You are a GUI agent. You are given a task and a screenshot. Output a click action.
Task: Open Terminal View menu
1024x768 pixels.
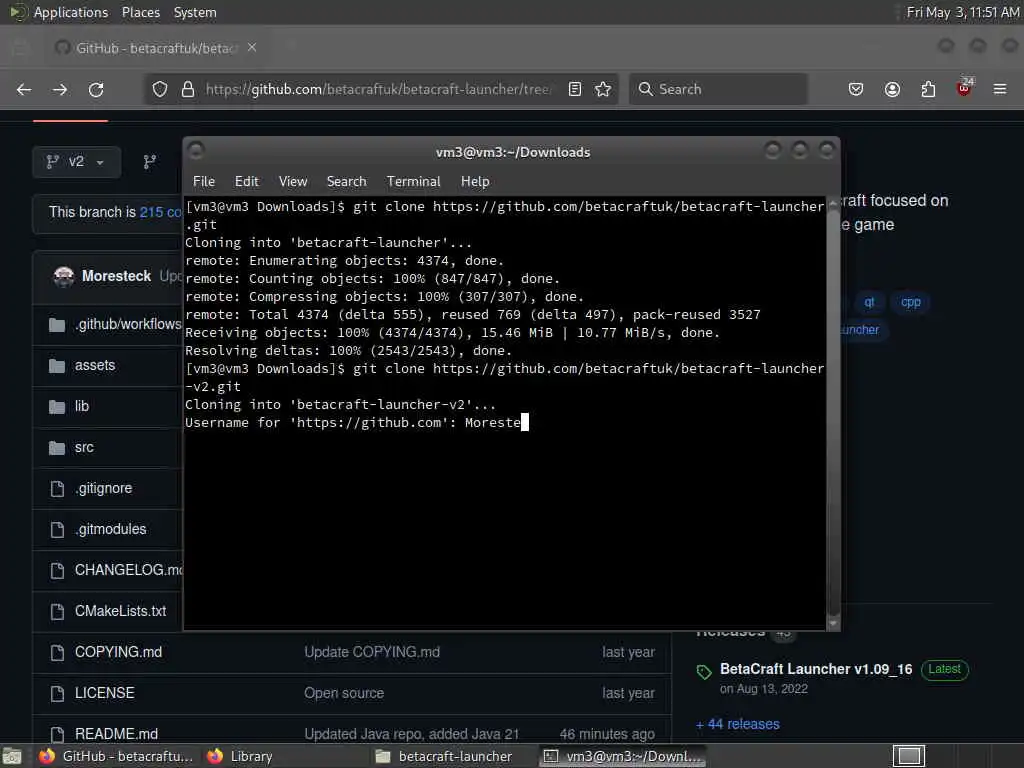click(x=293, y=182)
